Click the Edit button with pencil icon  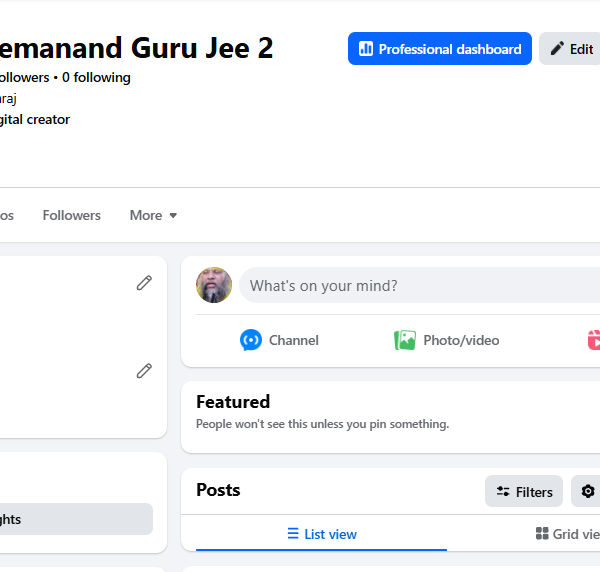[571, 49]
